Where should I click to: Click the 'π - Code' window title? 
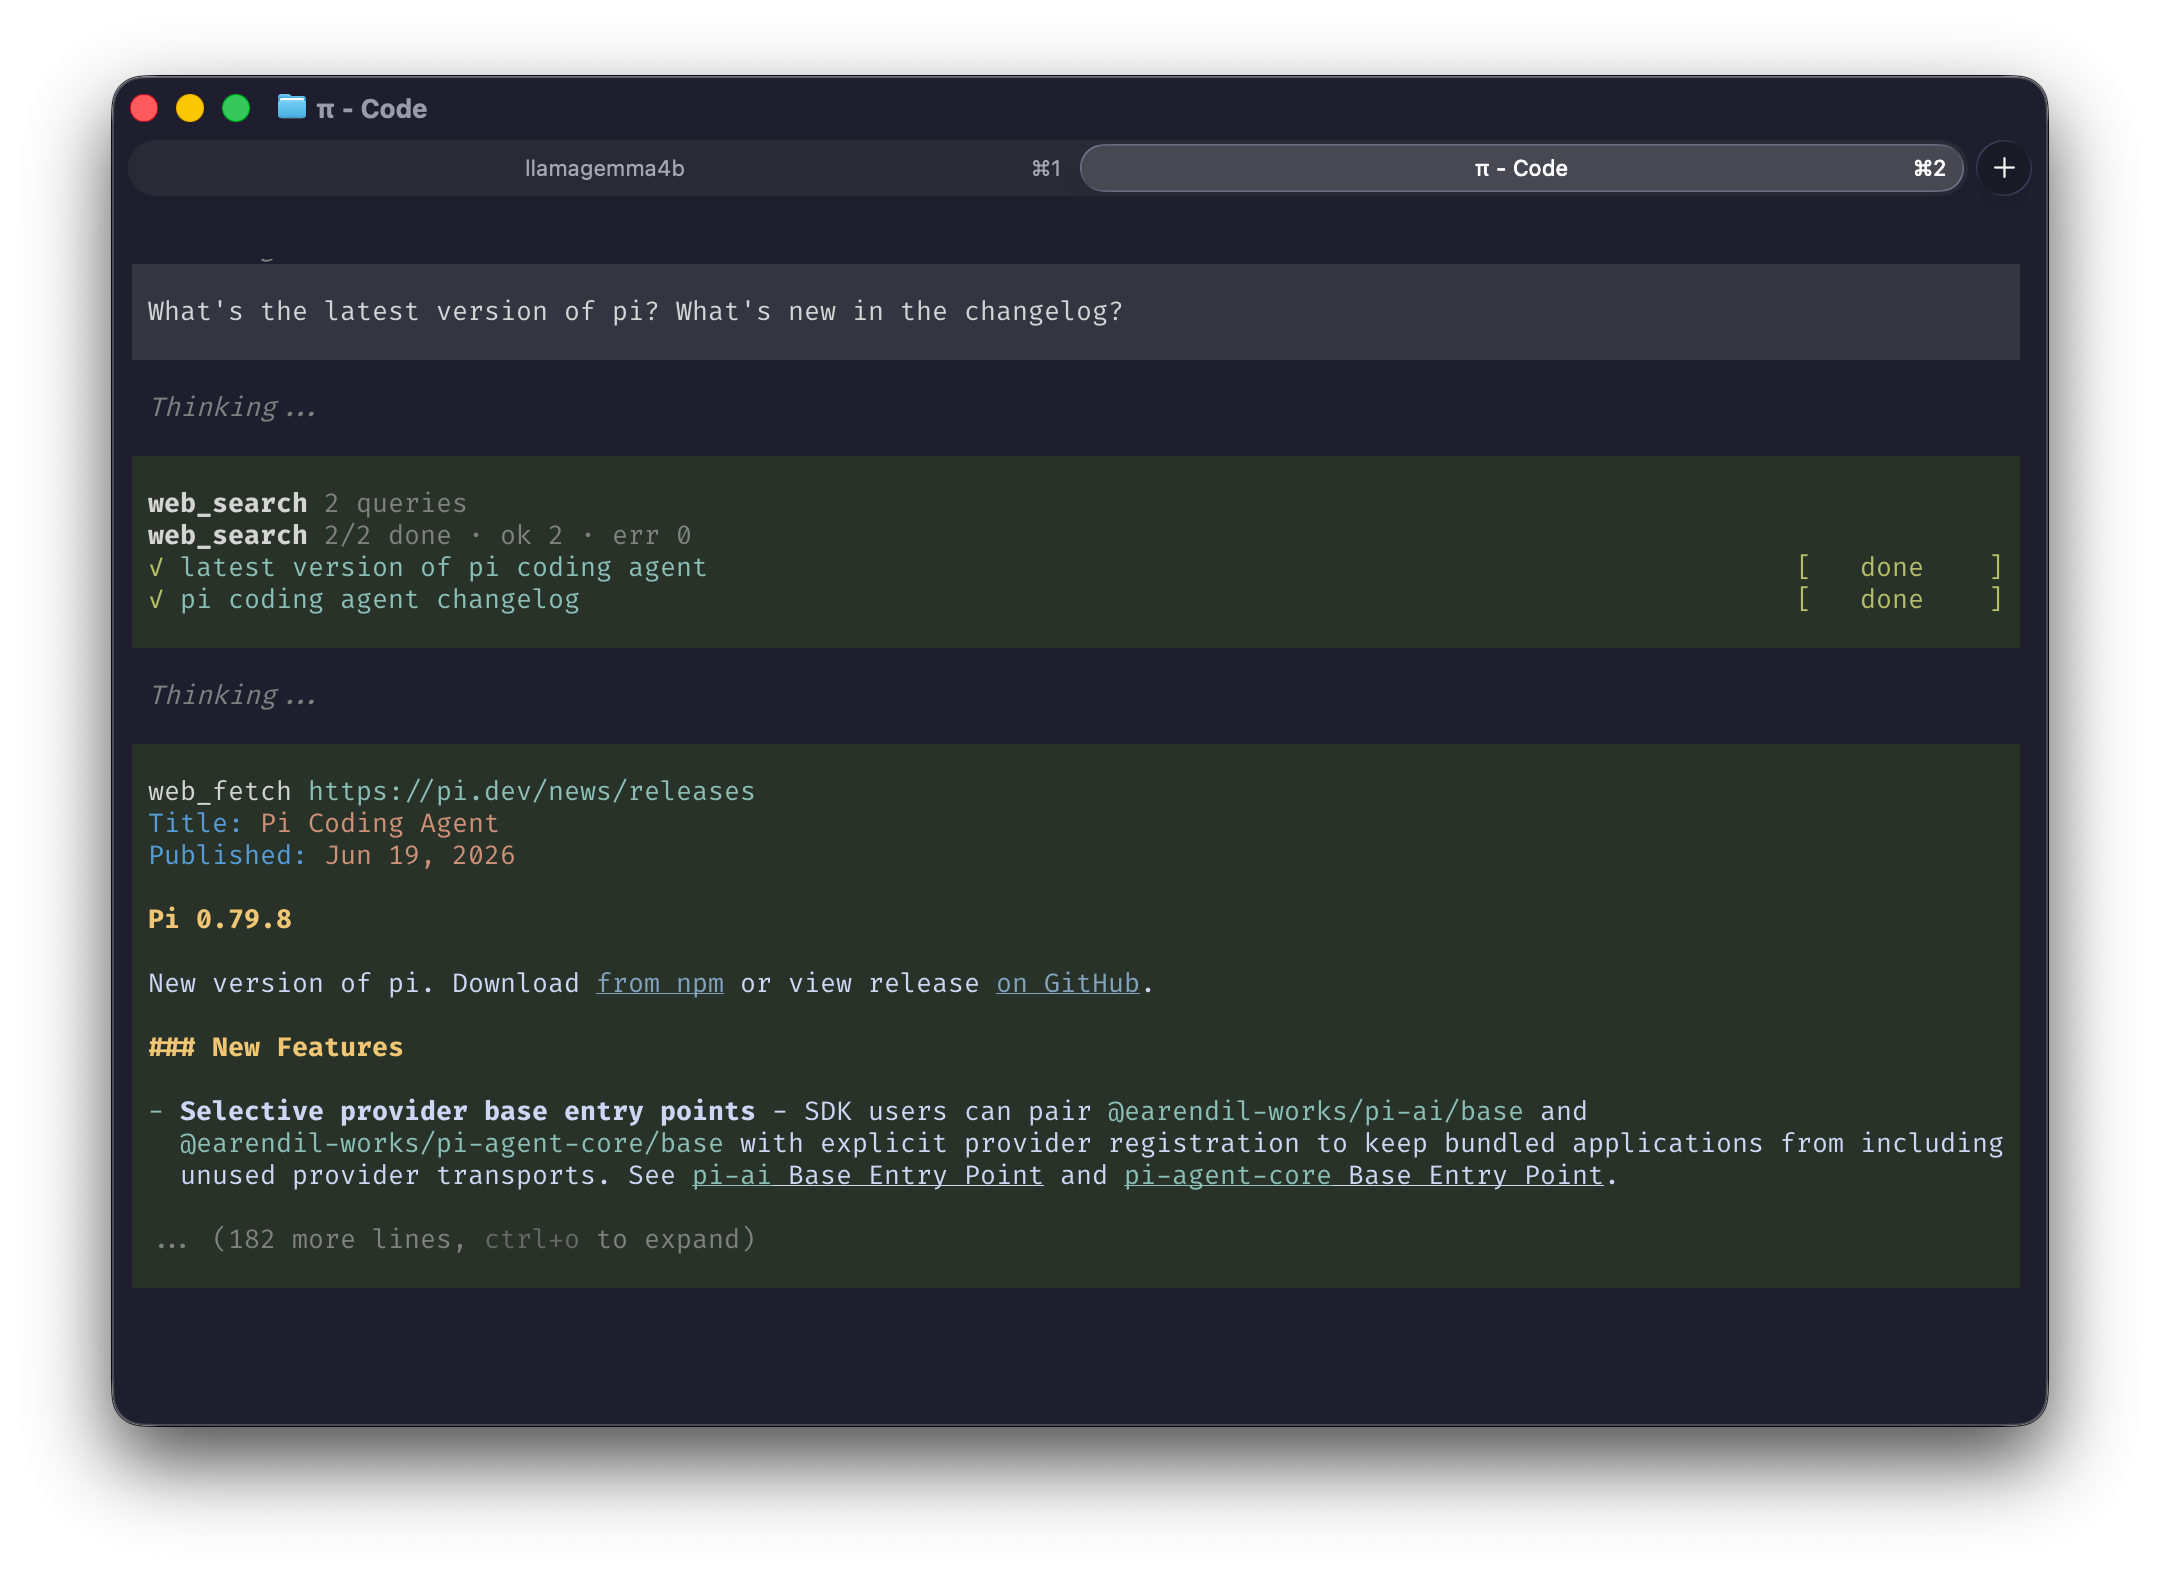(x=371, y=109)
